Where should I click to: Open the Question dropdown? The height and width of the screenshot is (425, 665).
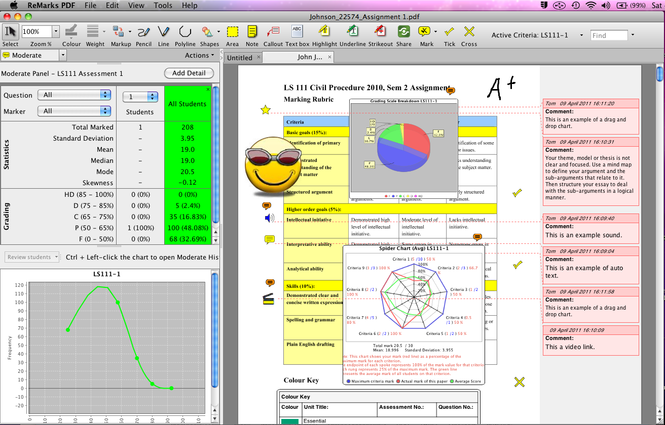[x=74, y=95]
